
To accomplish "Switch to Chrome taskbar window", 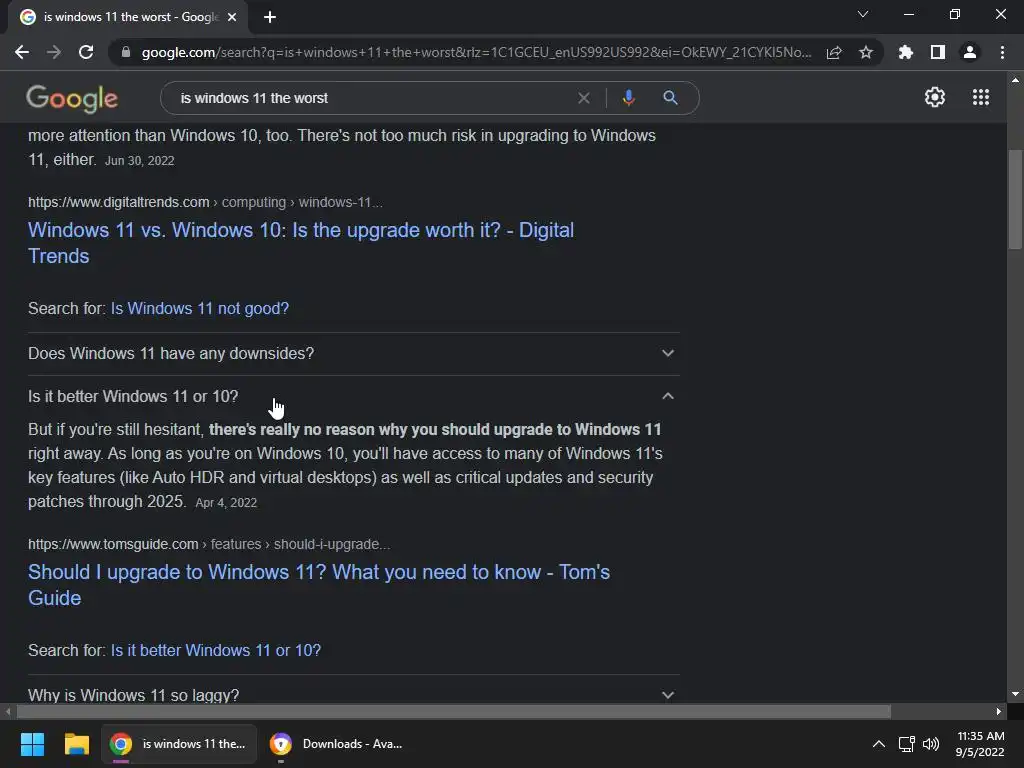I will [x=179, y=744].
